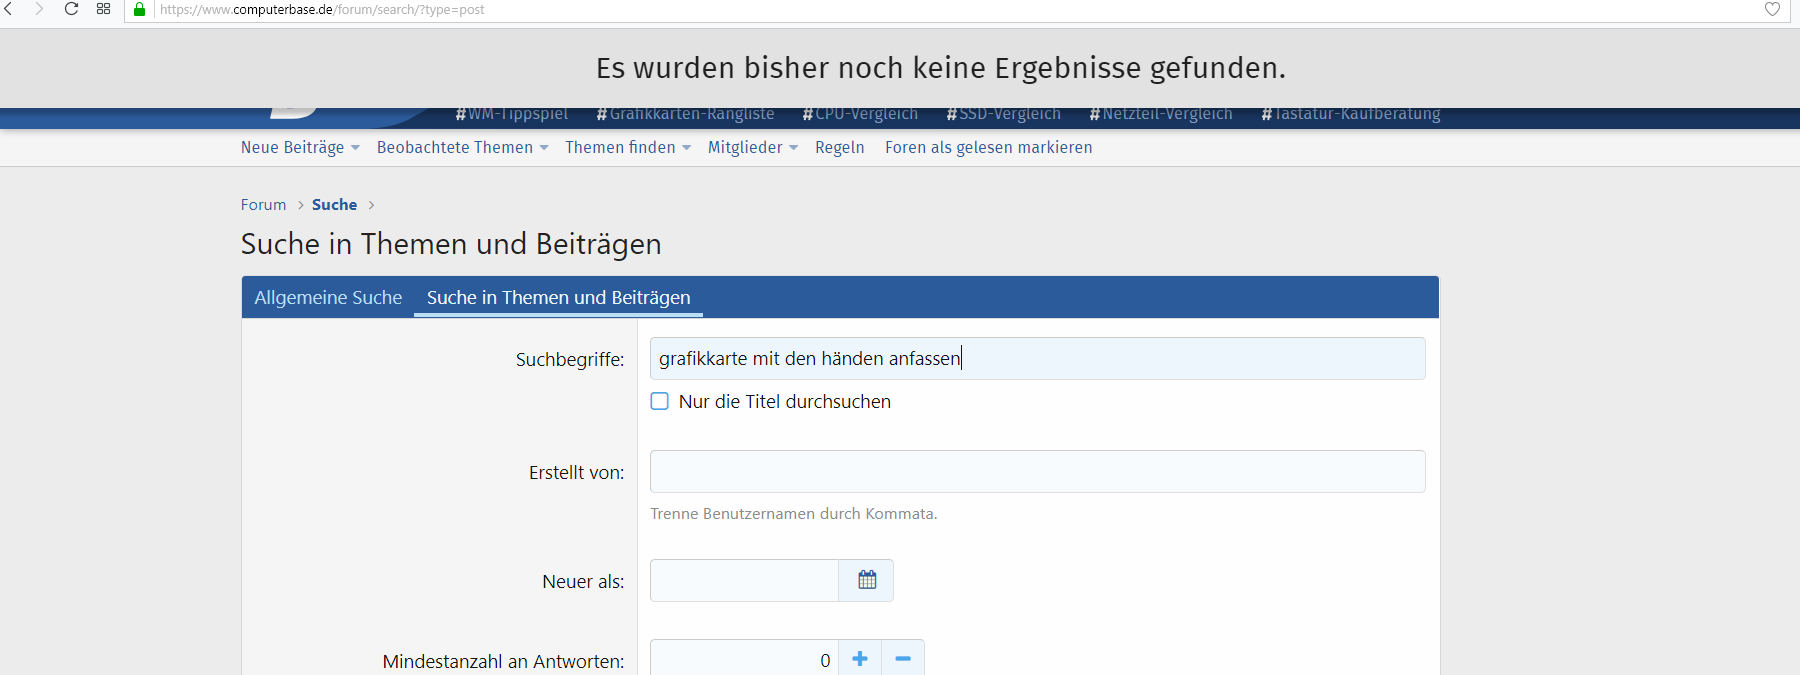
Task: Click into the 'Suchbegriffe' search field
Action: pos(1037,358)
